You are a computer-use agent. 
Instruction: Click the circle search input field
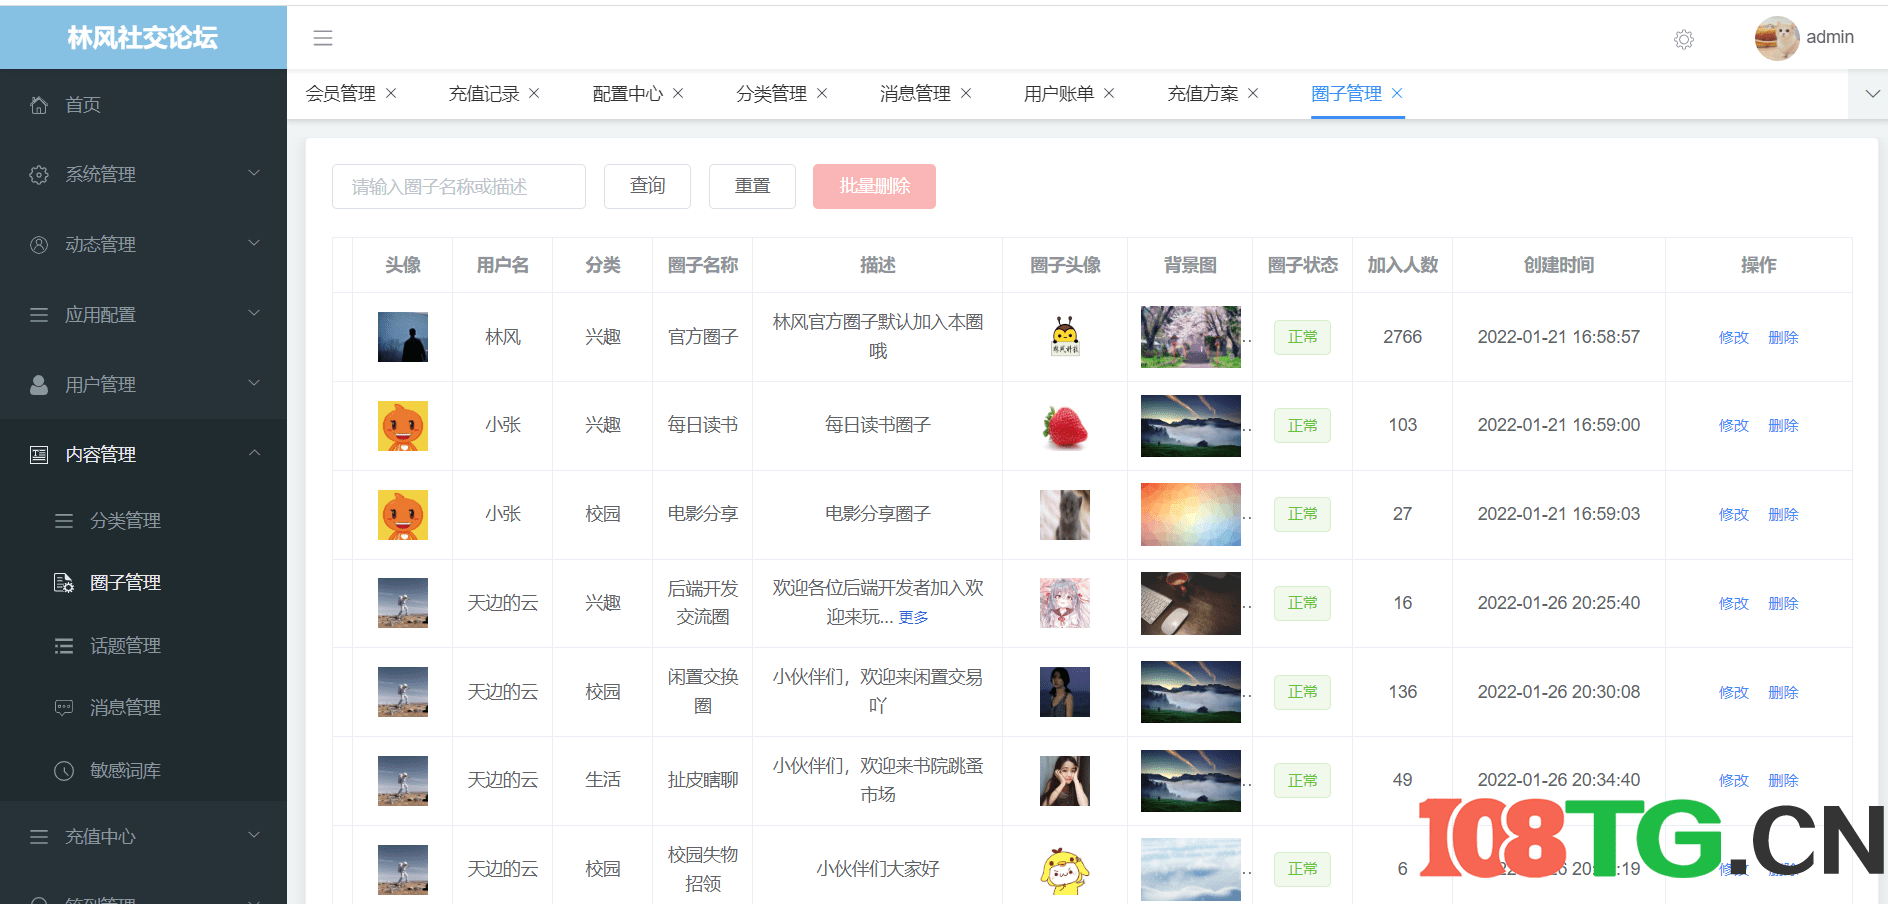[458, 186]
